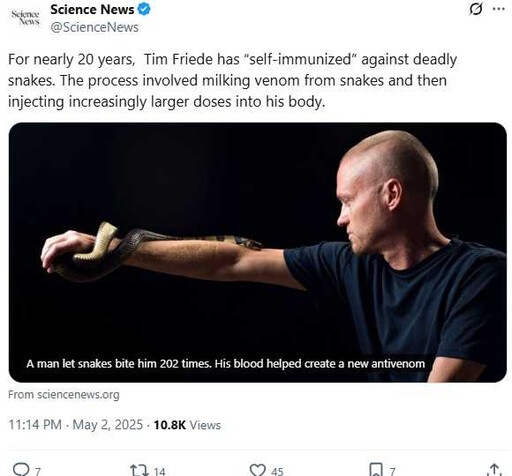
Task: Open the Science News display name
Action: (x=92, y=10)
